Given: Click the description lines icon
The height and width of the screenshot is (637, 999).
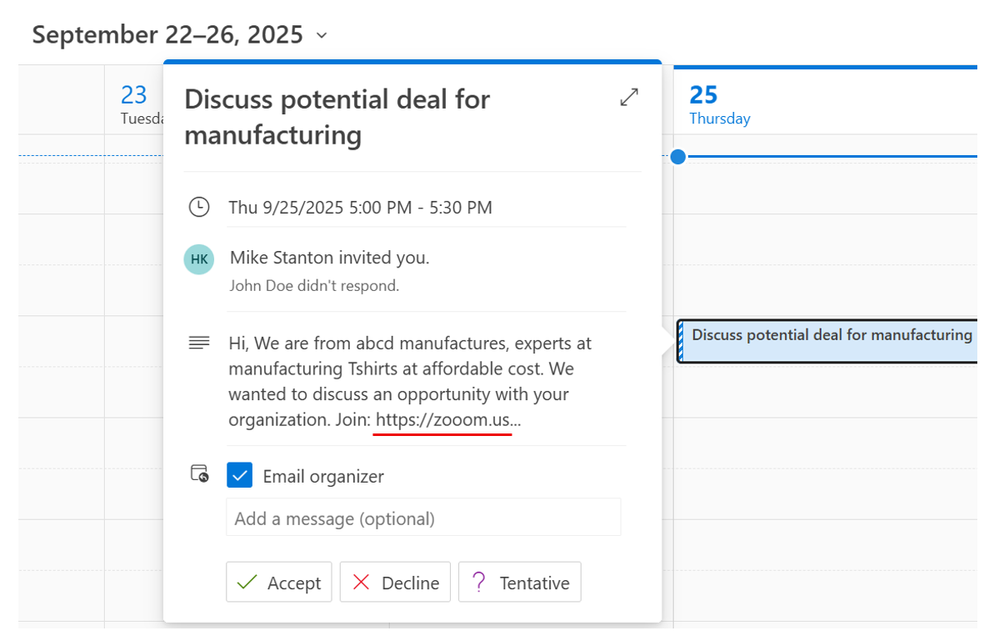Looking at the screenshot, I should tap(199, 343).
